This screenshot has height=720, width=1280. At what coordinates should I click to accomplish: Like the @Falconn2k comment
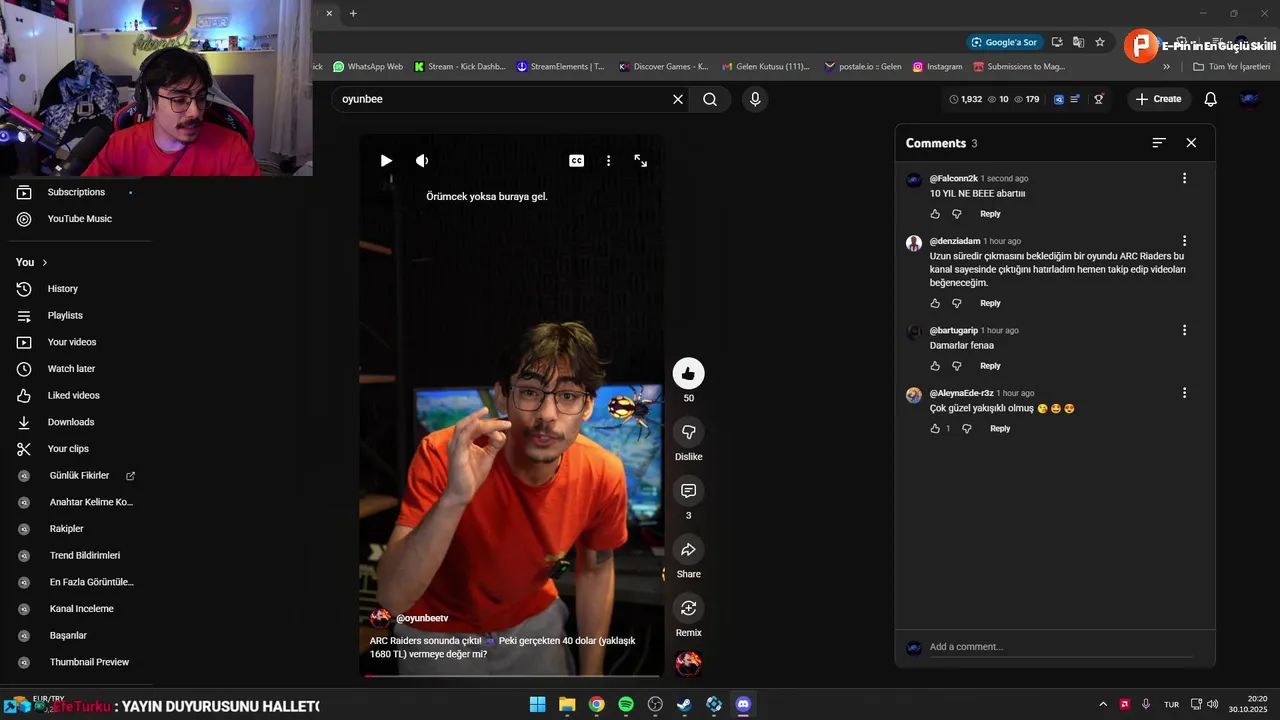(935, 214)
